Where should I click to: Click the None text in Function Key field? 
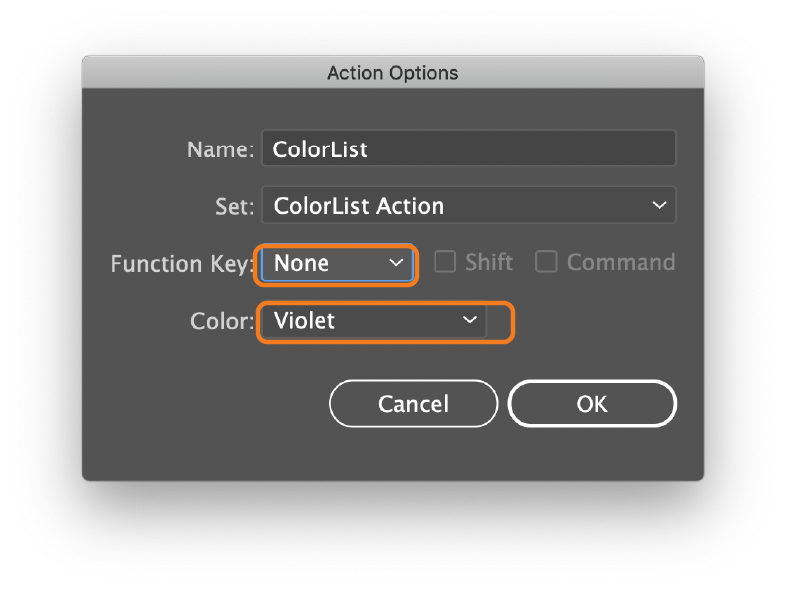point(301,263)
